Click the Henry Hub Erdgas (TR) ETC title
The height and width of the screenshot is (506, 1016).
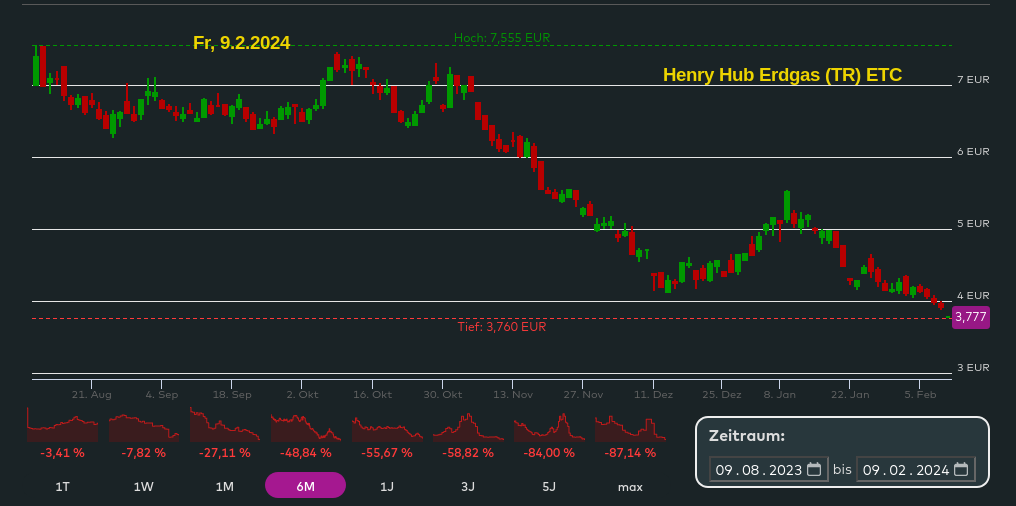[x=782, y=75]
